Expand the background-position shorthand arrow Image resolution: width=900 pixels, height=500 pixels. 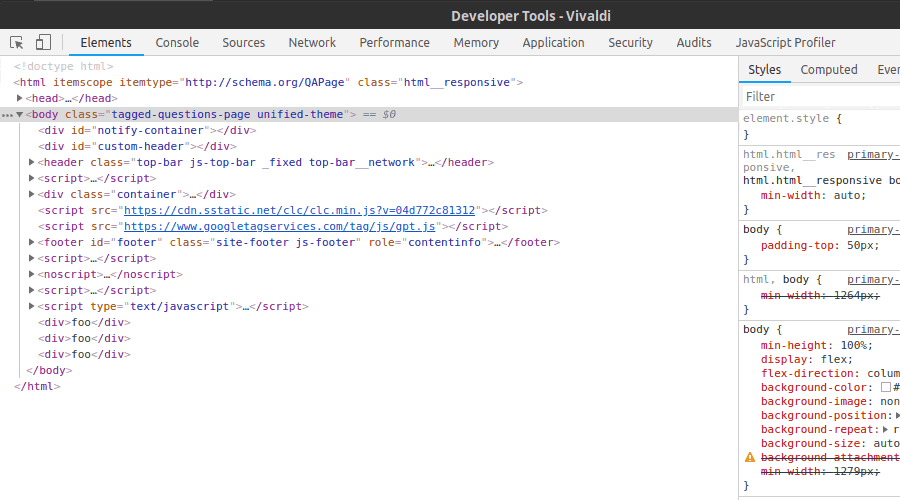coord(897,416)
